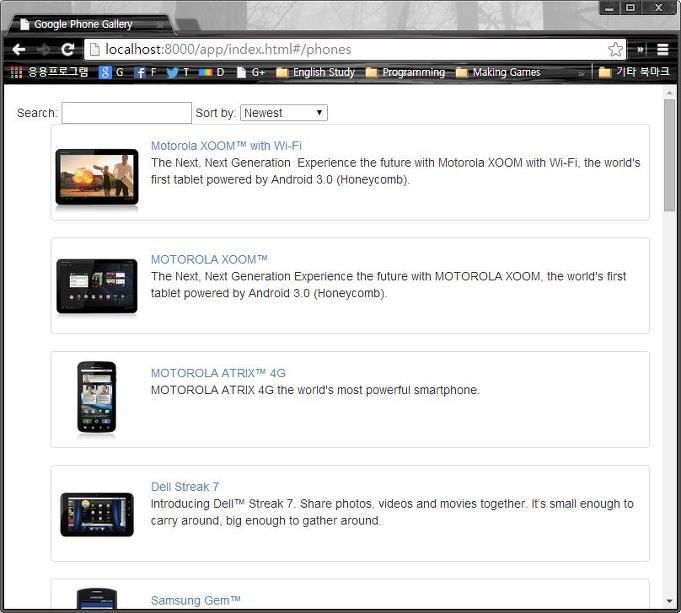This screenshot has height=613, width=681.
Task: Open the Making Games bookmarks folder
Action: click(x=498, y=72)
